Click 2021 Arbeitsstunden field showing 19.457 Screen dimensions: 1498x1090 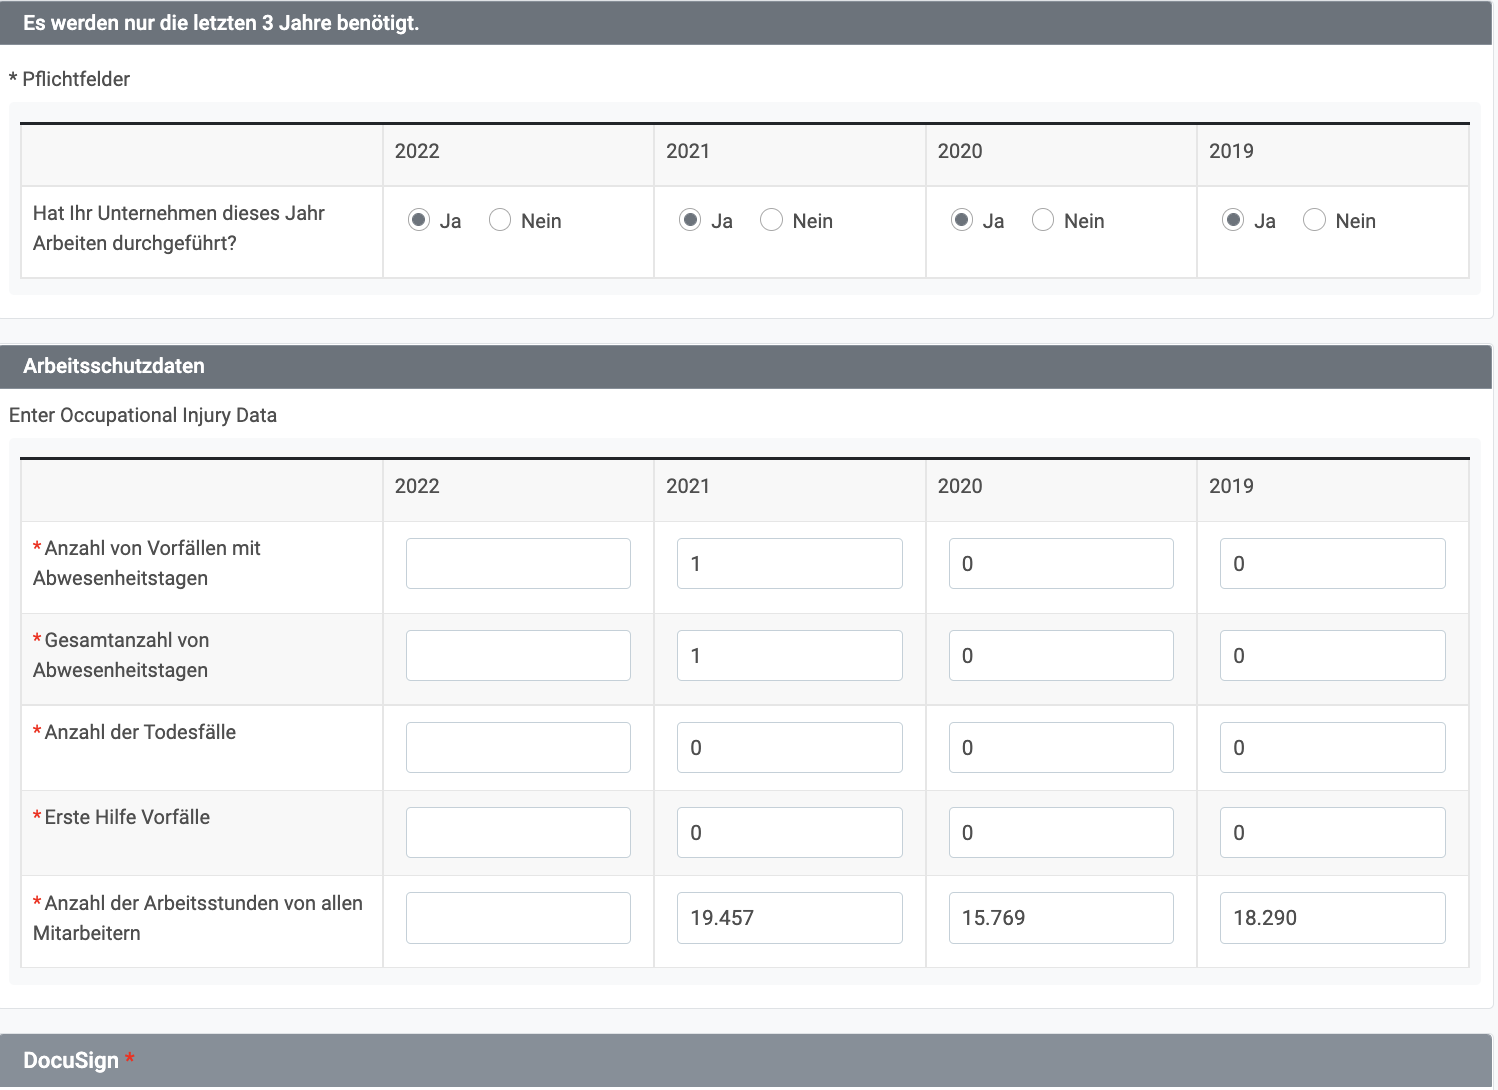(x=789, y=918)
